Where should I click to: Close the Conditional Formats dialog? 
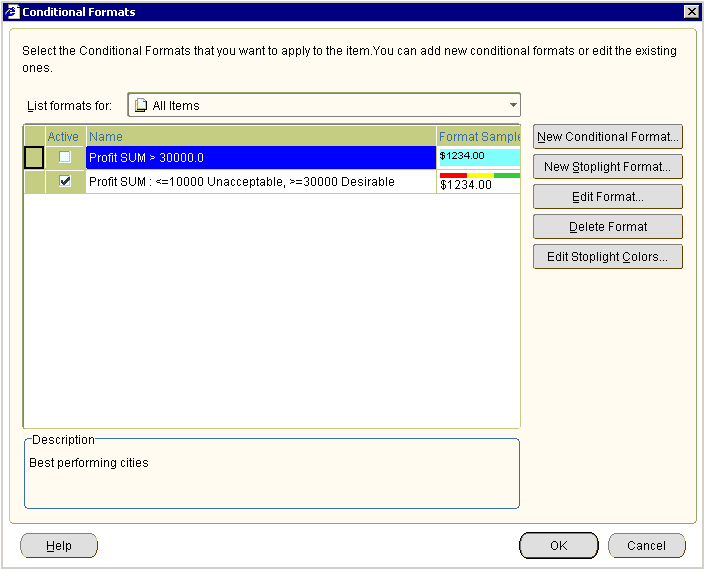pyautogui.click(x=691, y=12)
